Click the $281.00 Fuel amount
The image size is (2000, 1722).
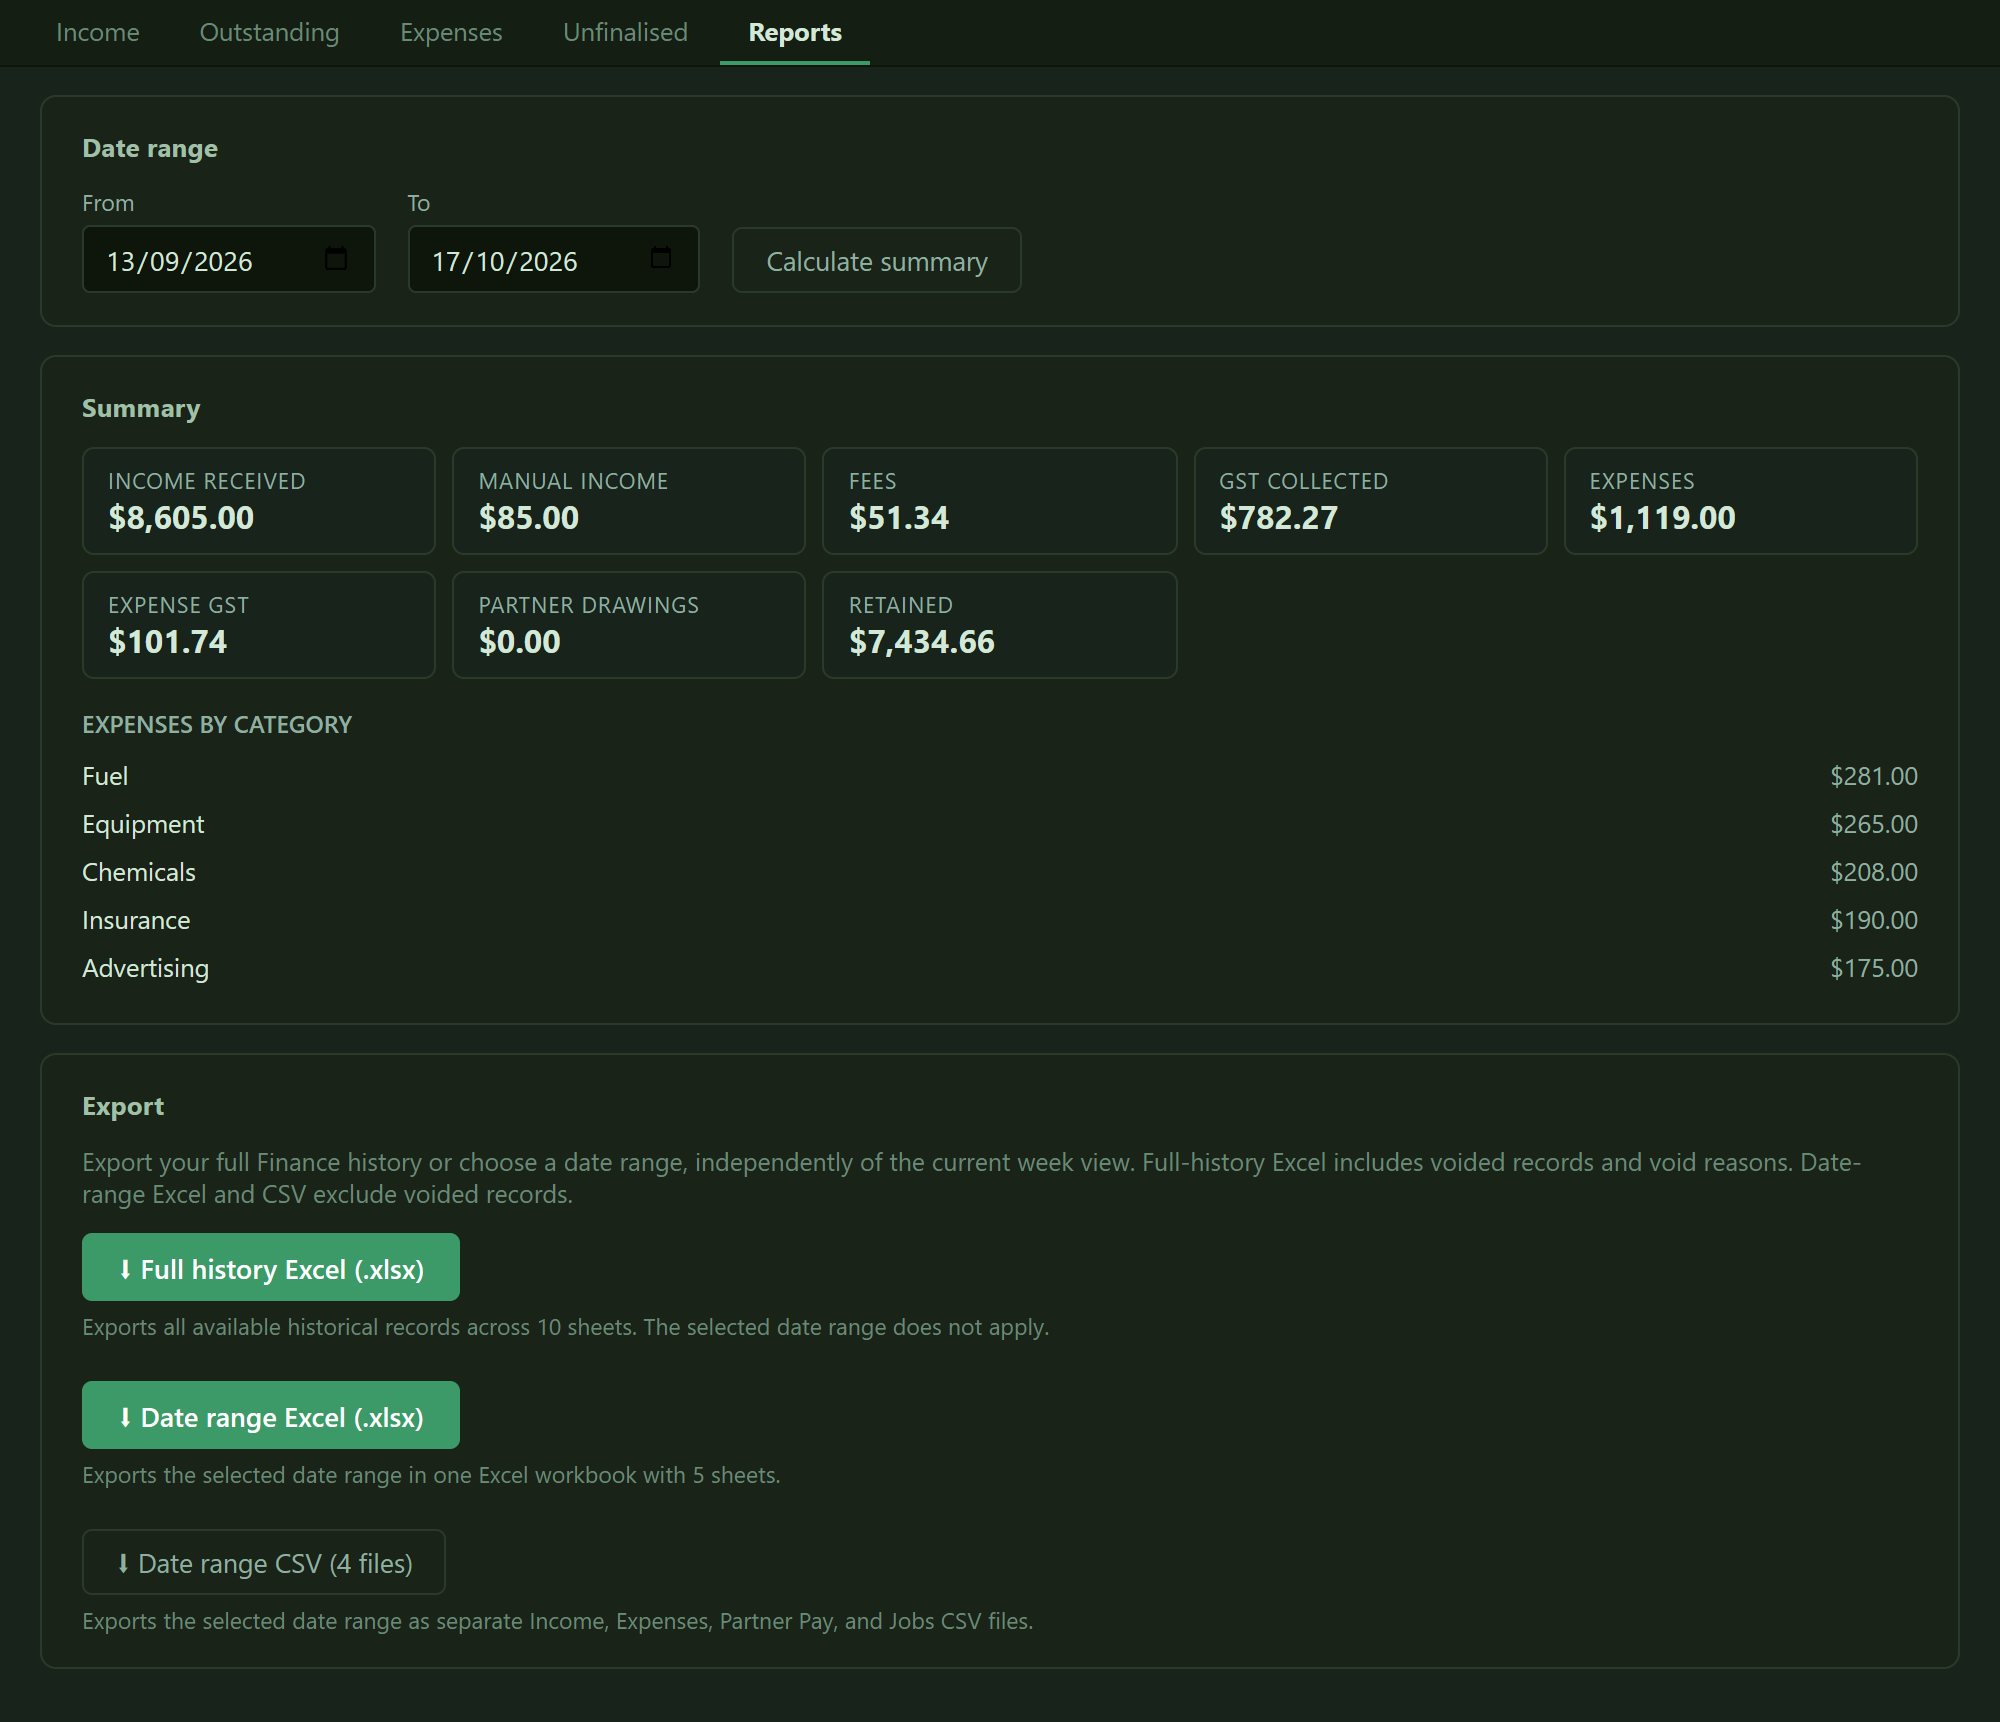(x=1873, y=776)
